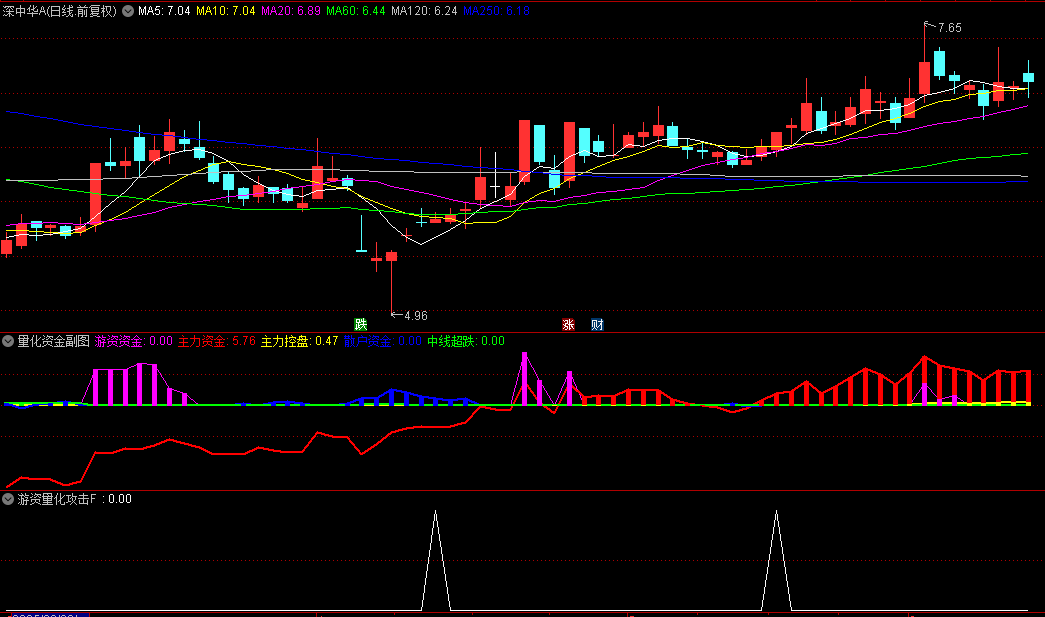Expand the 量化资金副图 indicator menu arrow
Image resolution: width=1045 pixels, height=617 pixels.
coord(8,341)
